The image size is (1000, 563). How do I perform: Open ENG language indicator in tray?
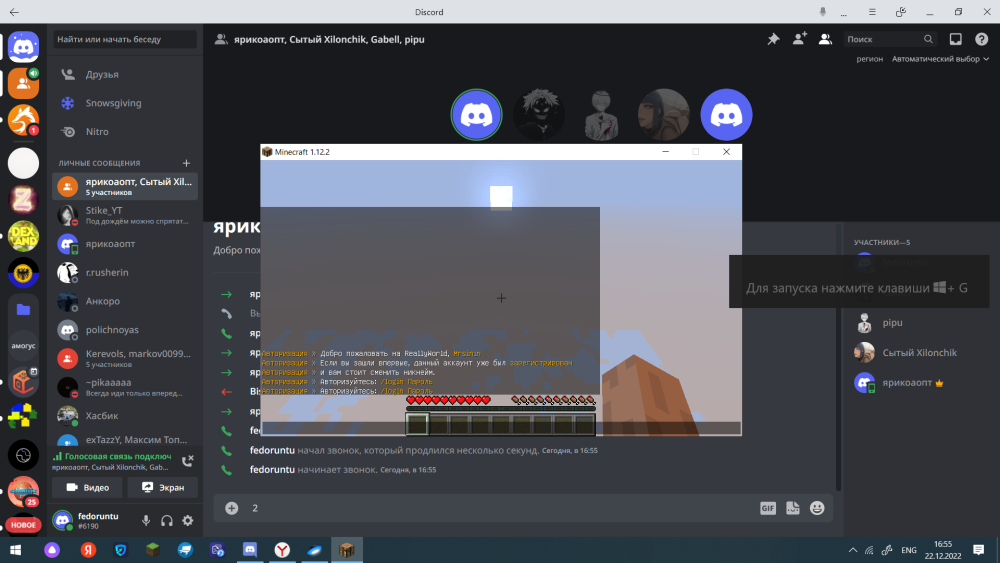[909, 550]
